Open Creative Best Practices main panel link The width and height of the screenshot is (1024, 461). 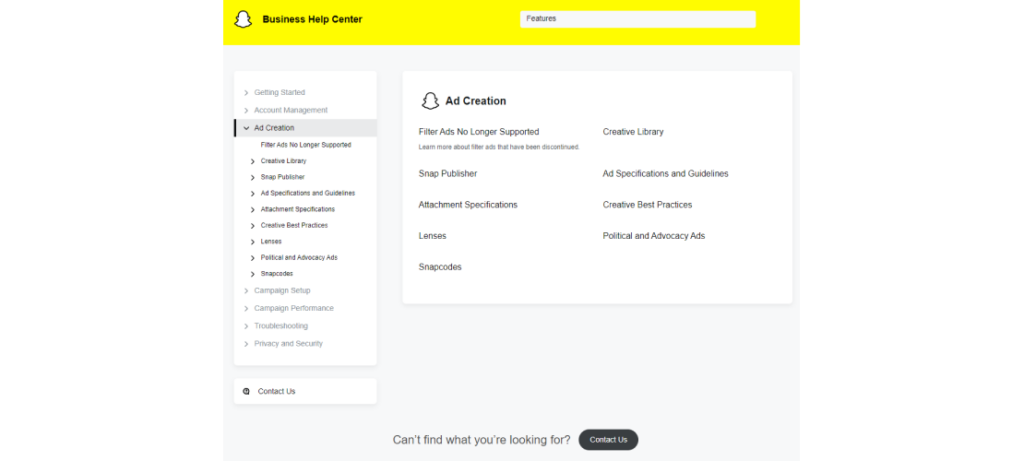click(x=647, y=205)
